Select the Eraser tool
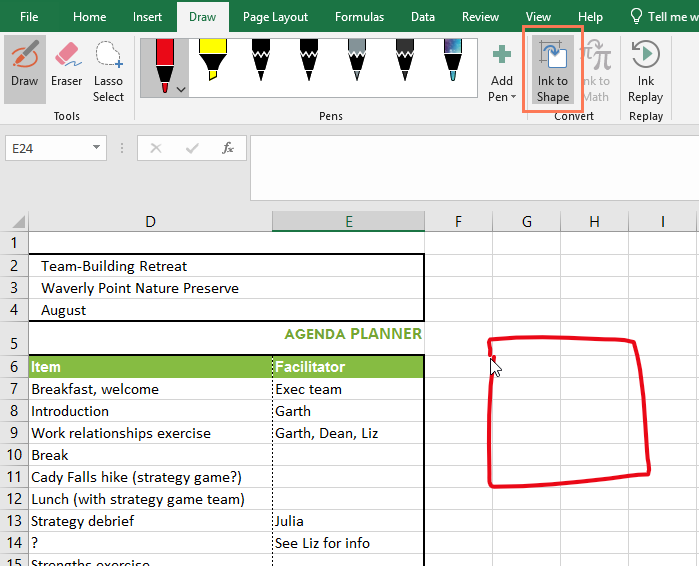The image size is (699, 566). coord(67,69)
